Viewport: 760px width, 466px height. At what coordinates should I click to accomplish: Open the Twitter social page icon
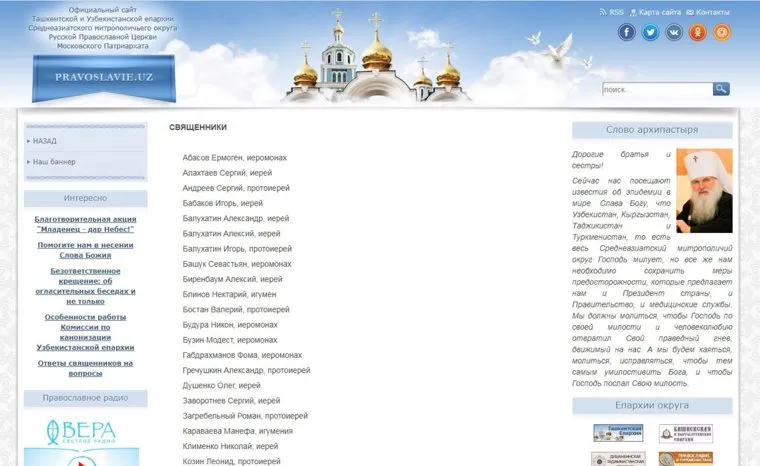point(651,32)
